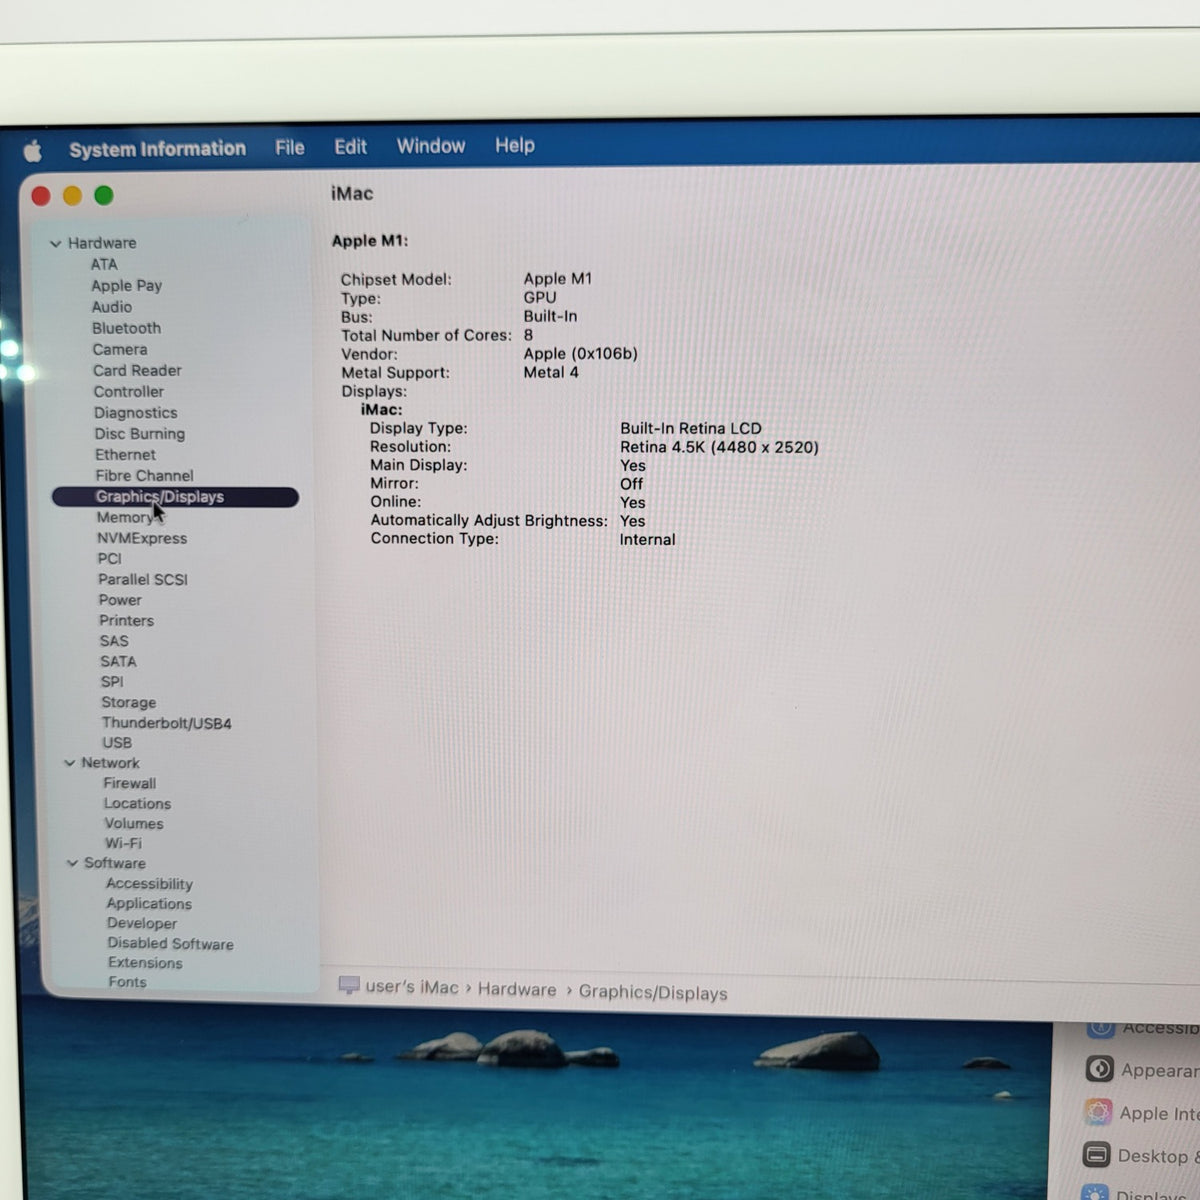This screenshot has height=1200, width=1200.
Task: Open the Help menu
Action: 515,145
